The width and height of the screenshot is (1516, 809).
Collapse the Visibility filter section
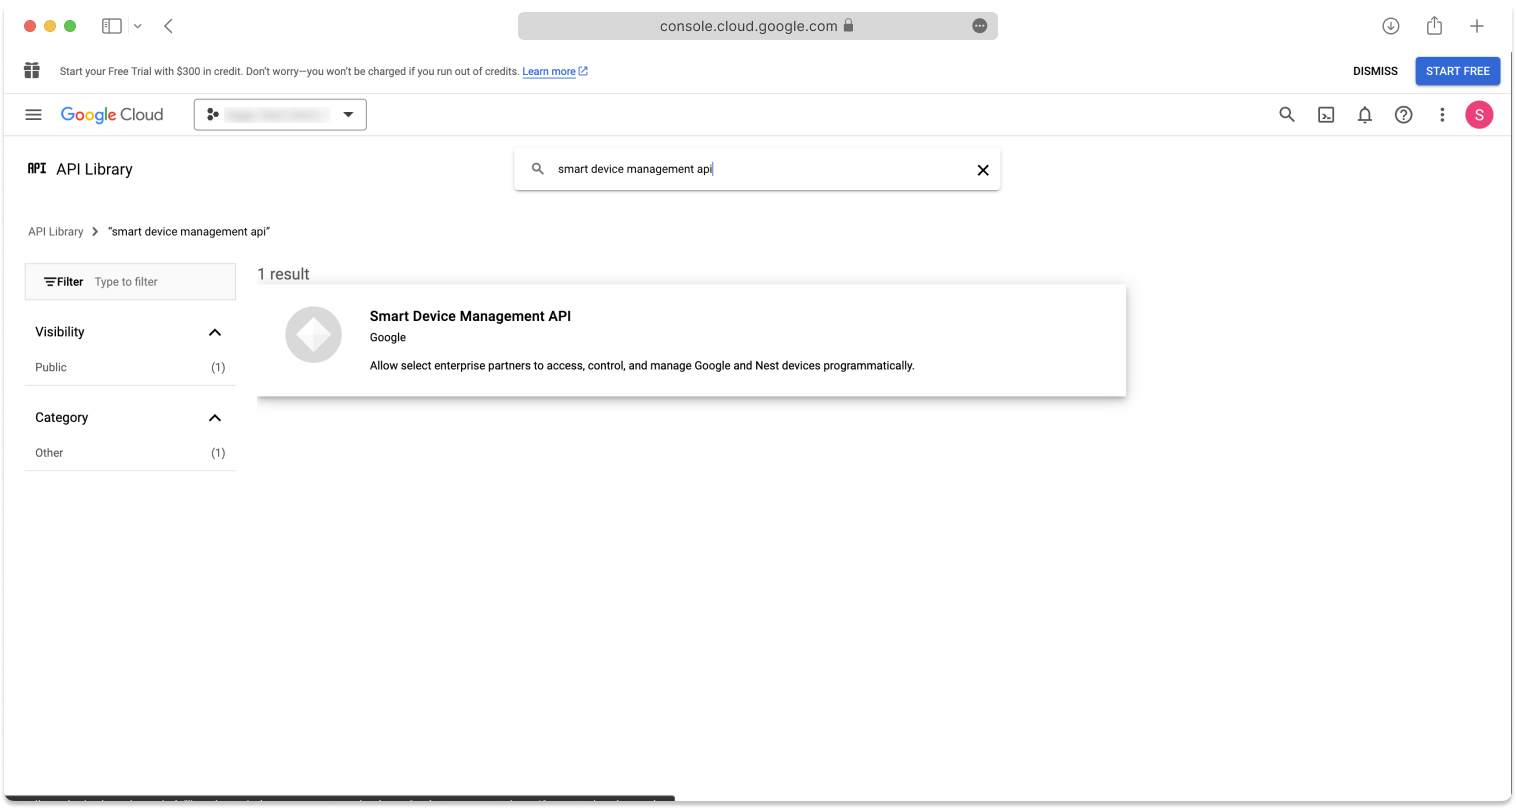click(214, 332)
